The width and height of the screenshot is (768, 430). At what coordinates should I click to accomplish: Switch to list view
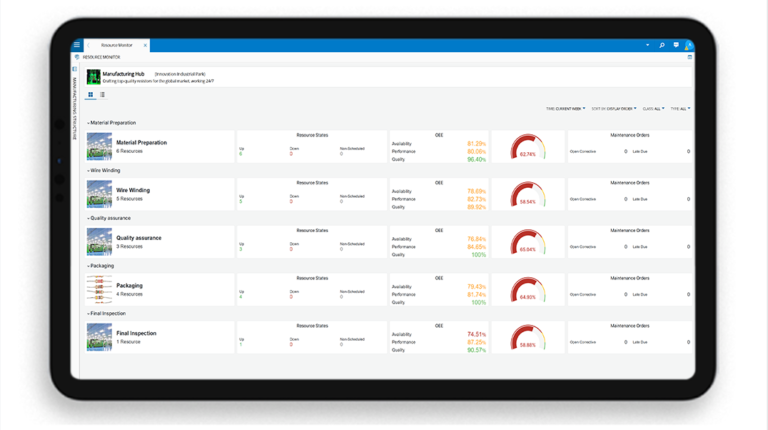point(102,95)
